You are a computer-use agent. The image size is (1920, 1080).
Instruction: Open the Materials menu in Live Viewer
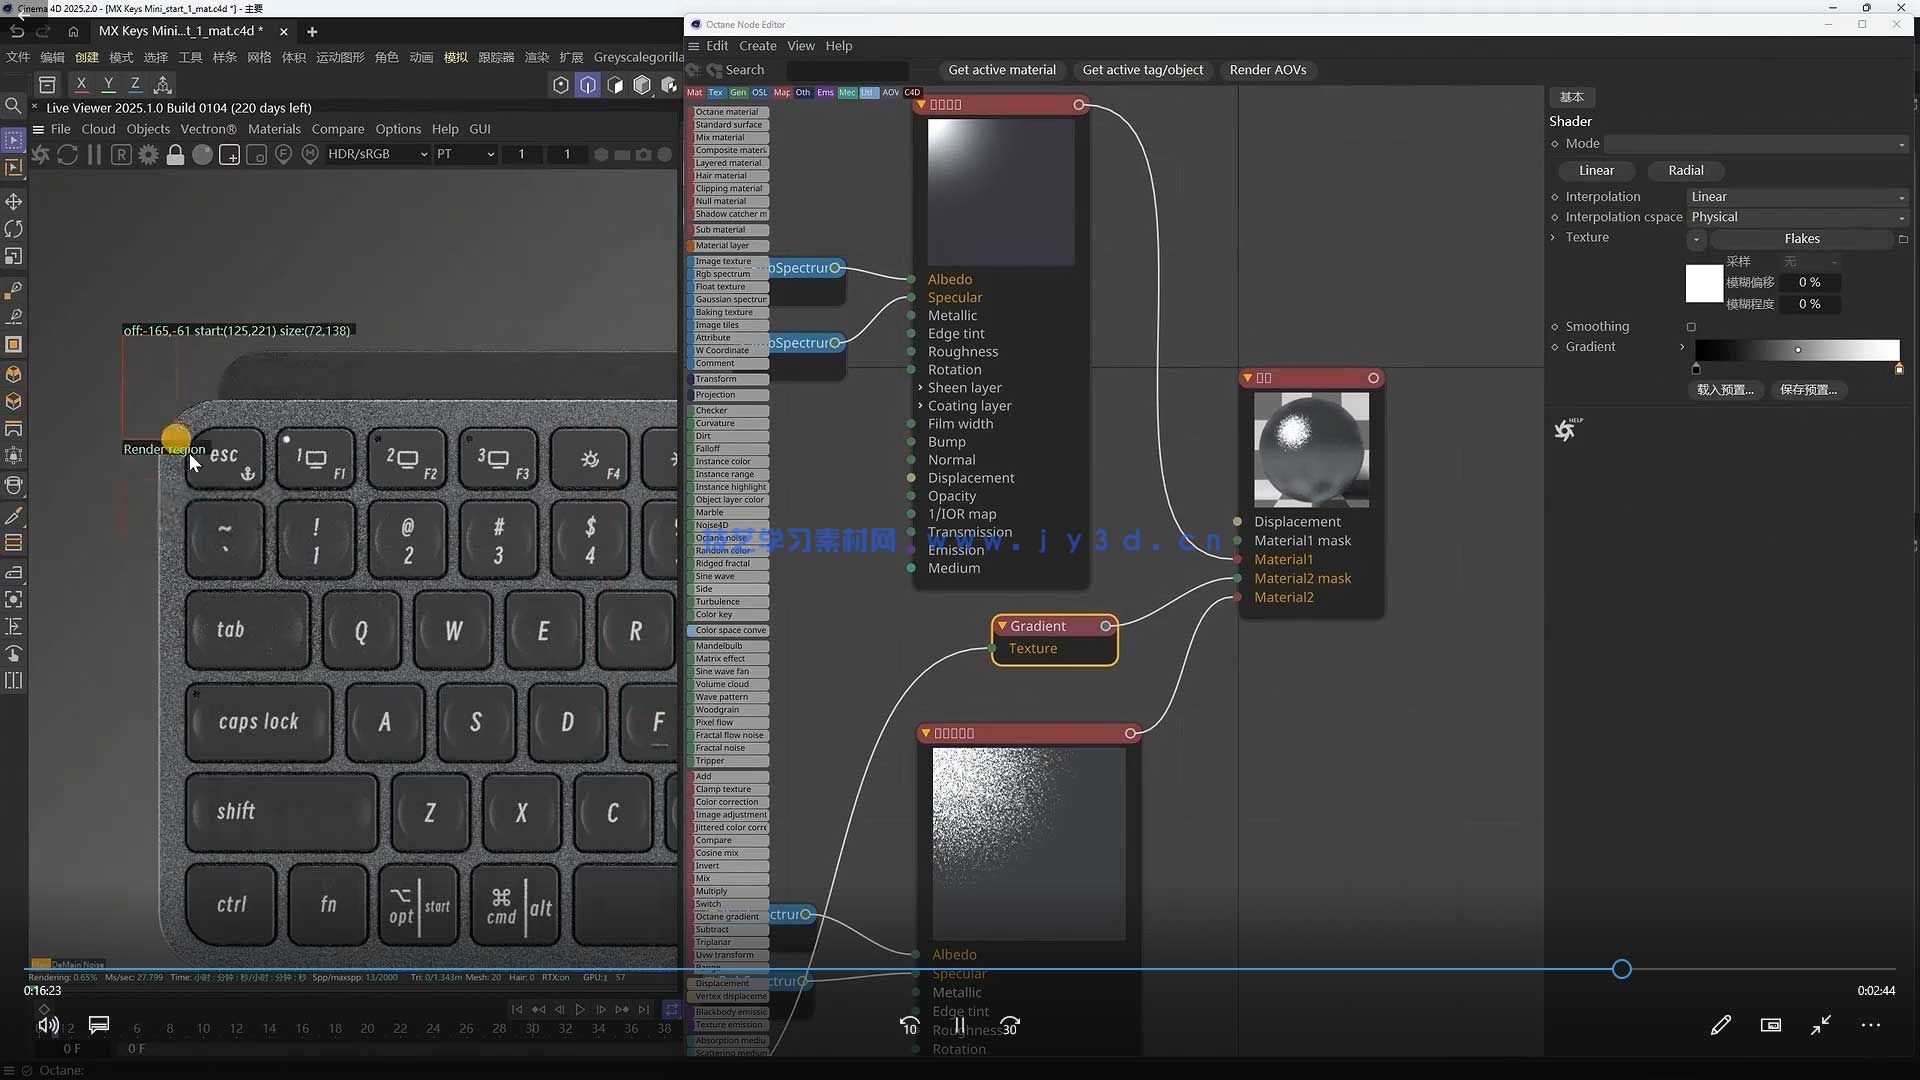pos(274,129)
